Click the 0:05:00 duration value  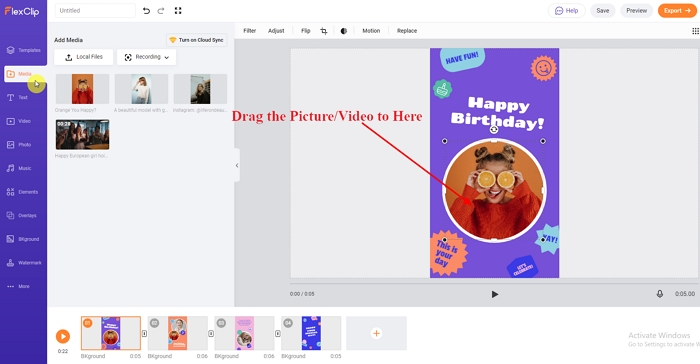685,294
